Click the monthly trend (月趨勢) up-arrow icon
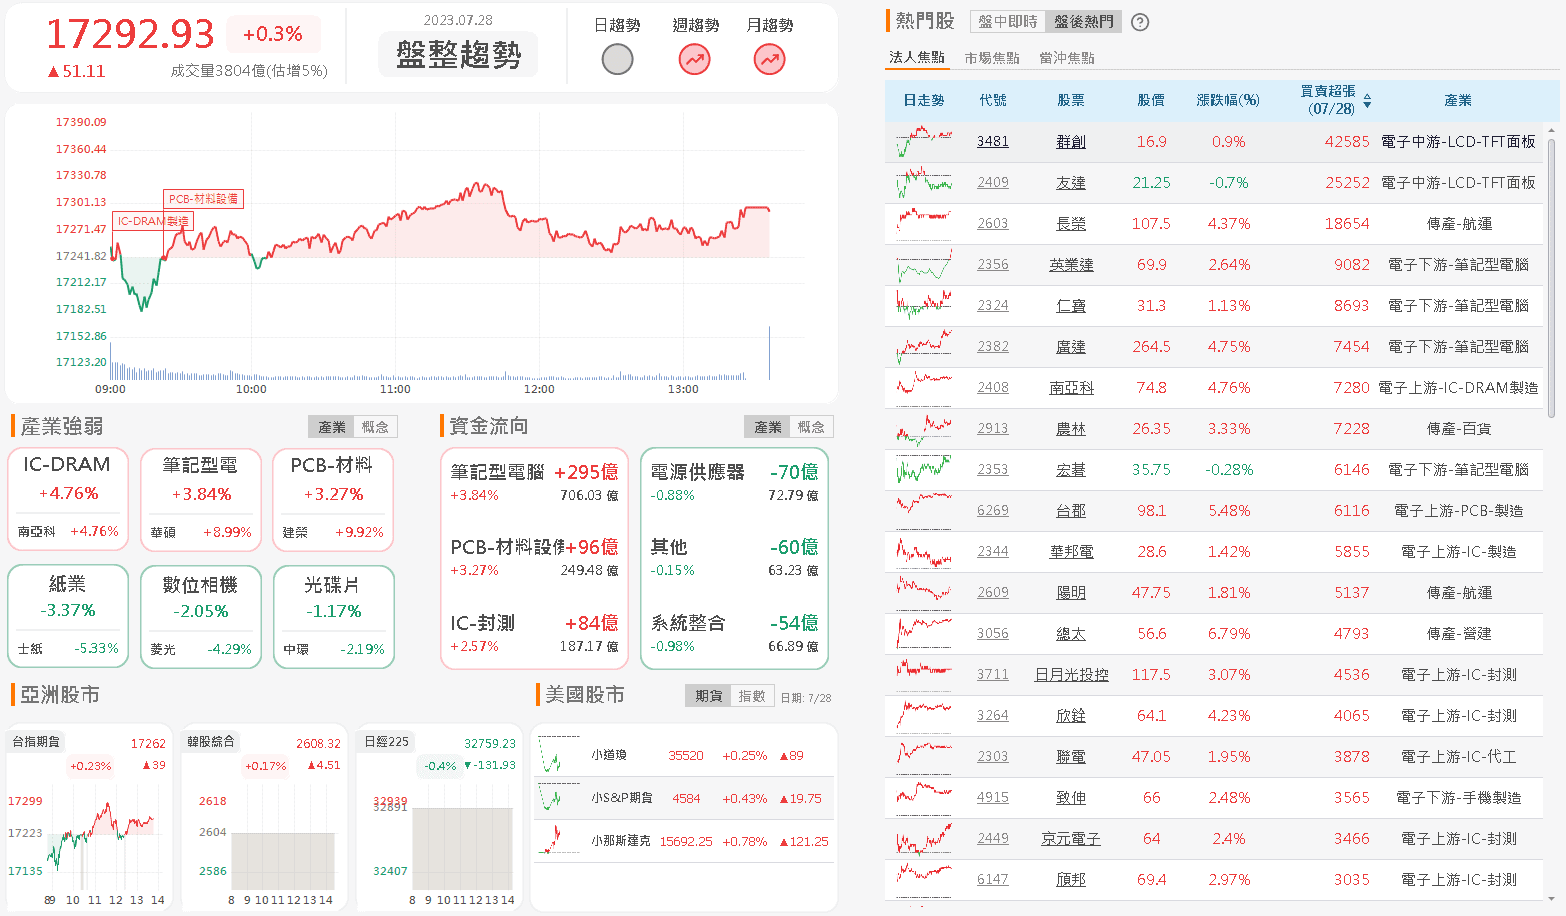Viewport: 1566px width, 916px height. [769, 60]
